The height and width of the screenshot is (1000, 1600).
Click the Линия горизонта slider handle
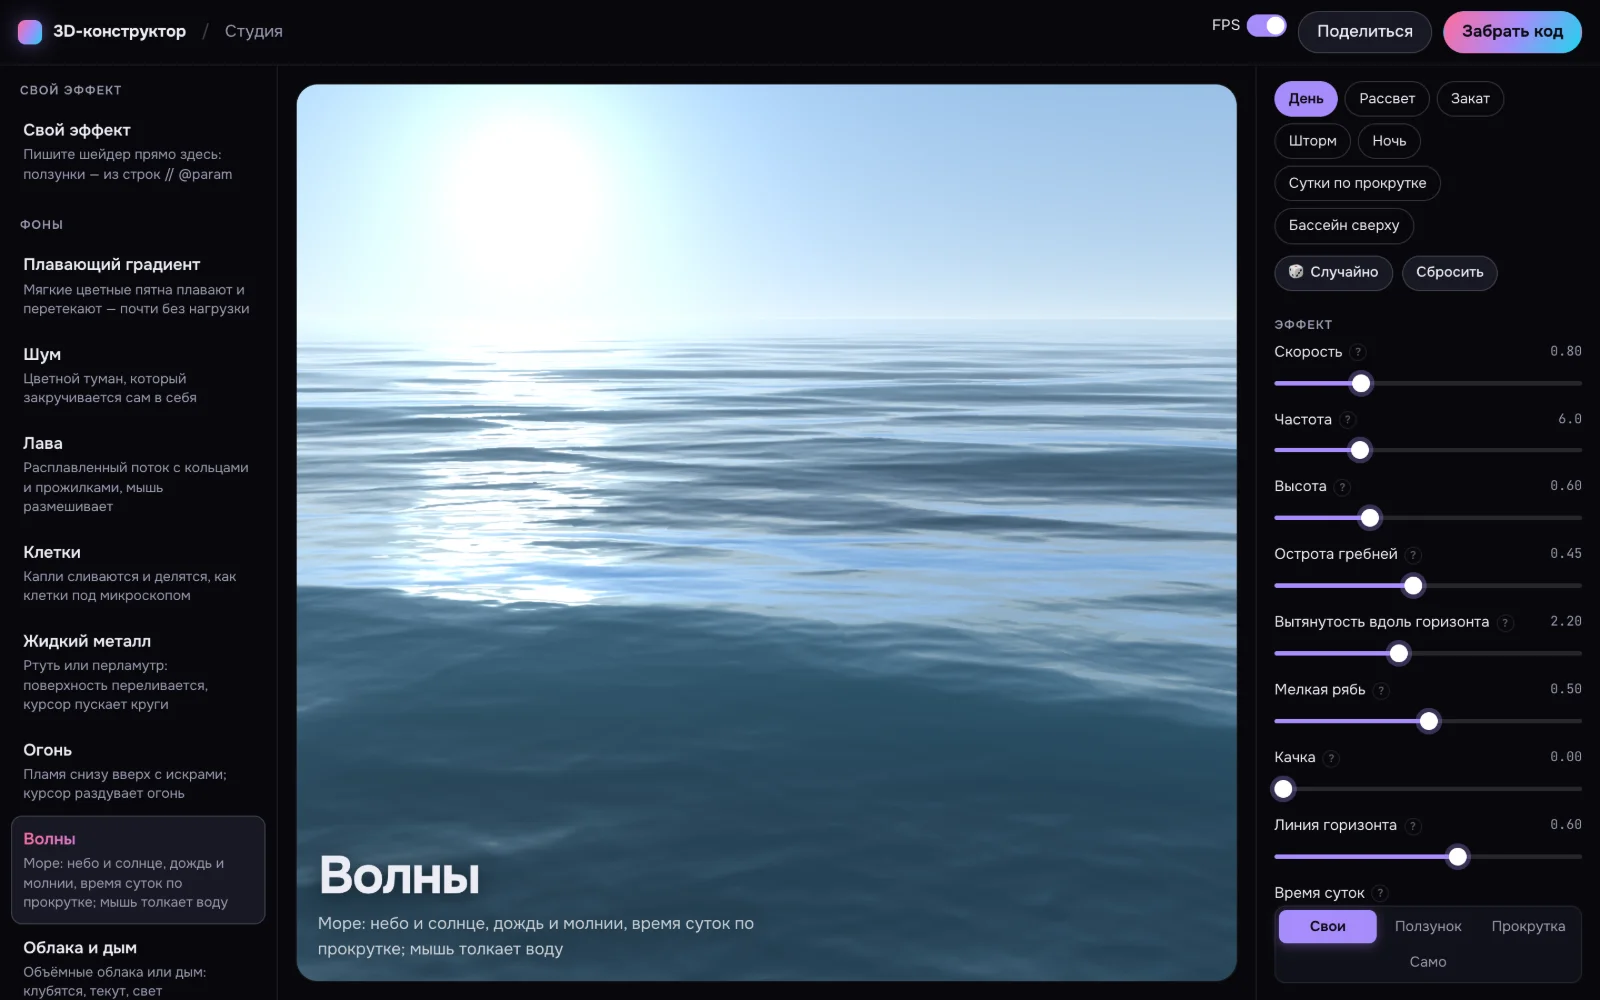pos(1458,857)
